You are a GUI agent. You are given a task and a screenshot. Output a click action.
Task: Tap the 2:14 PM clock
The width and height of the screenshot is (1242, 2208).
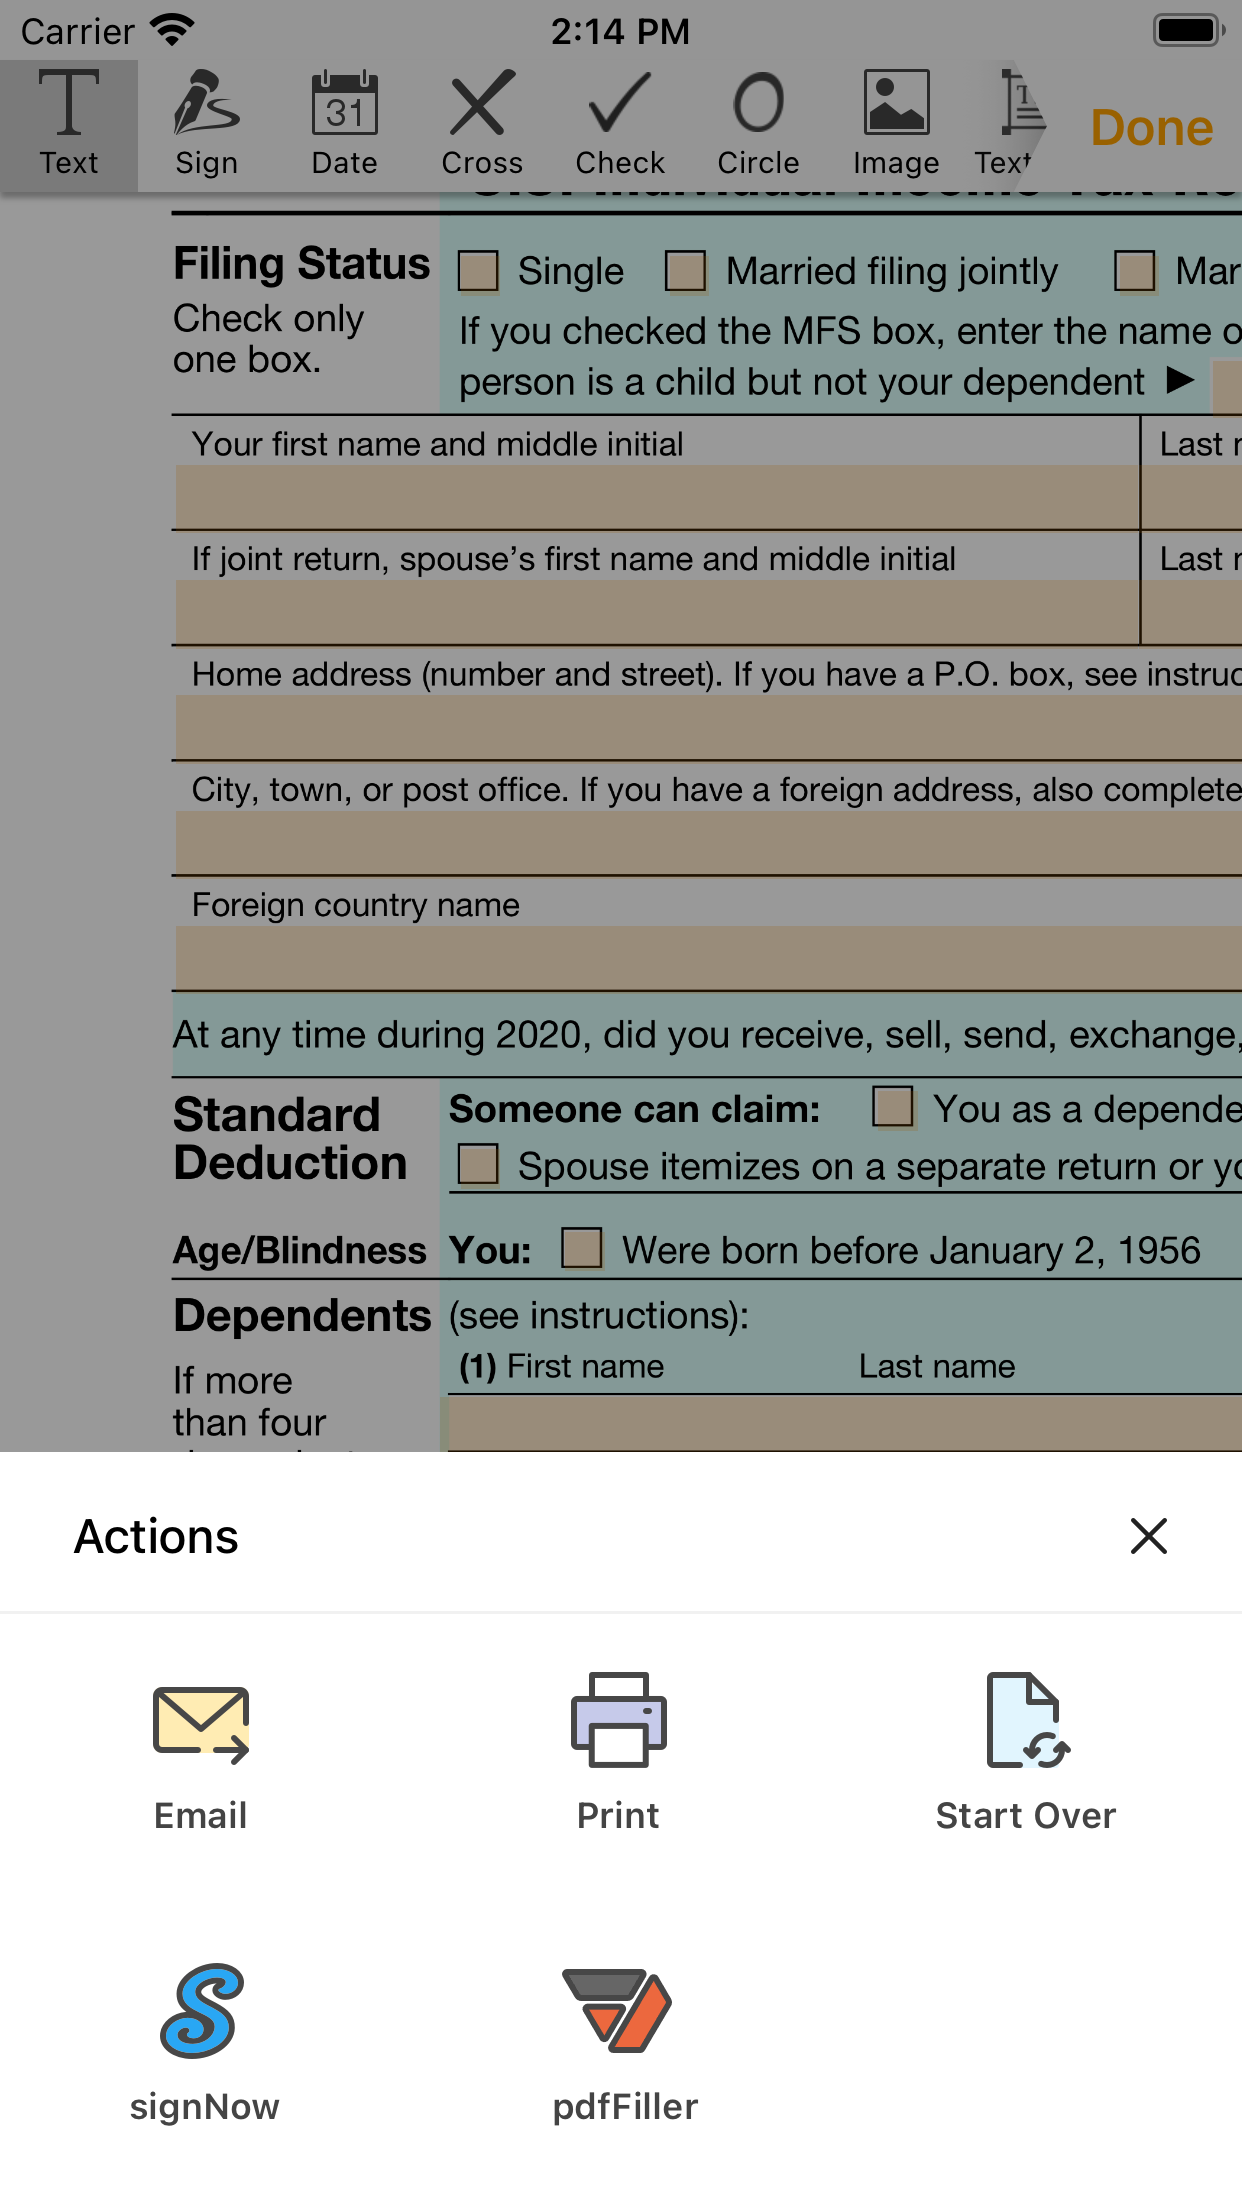[x=621, y=31]
